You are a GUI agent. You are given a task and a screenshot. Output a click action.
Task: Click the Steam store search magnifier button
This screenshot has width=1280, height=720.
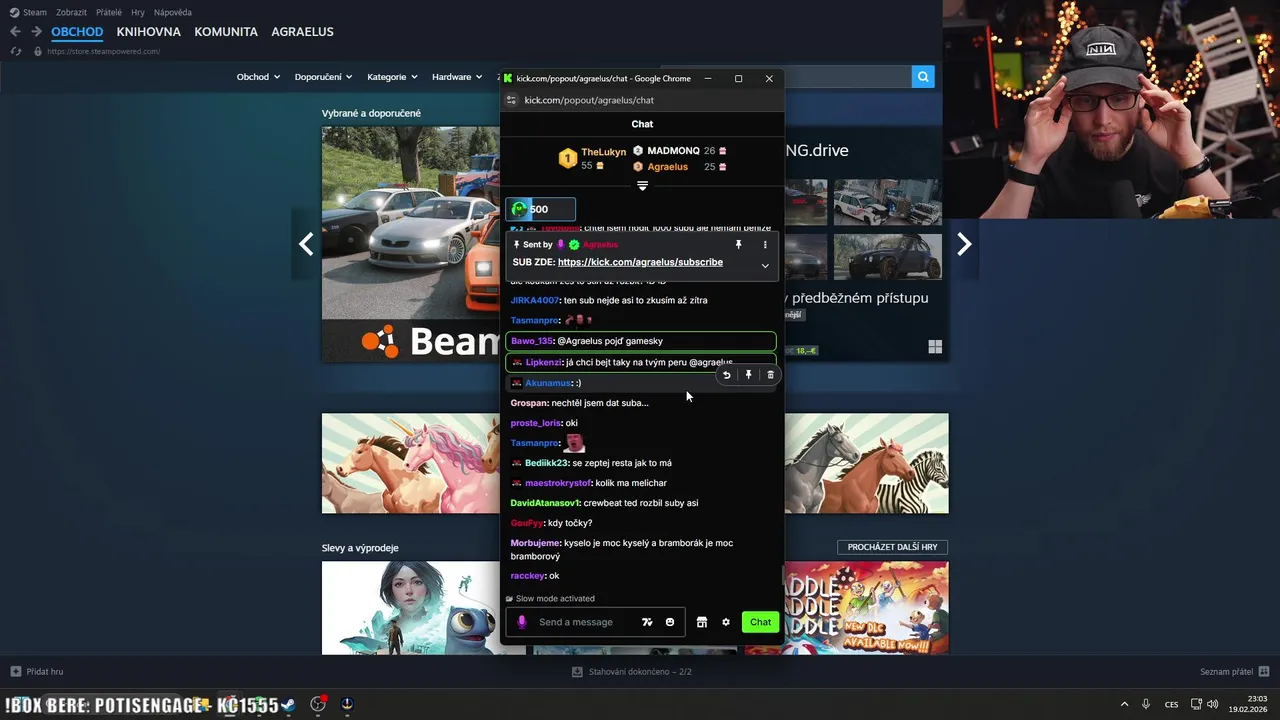click(x=923, y=76)
